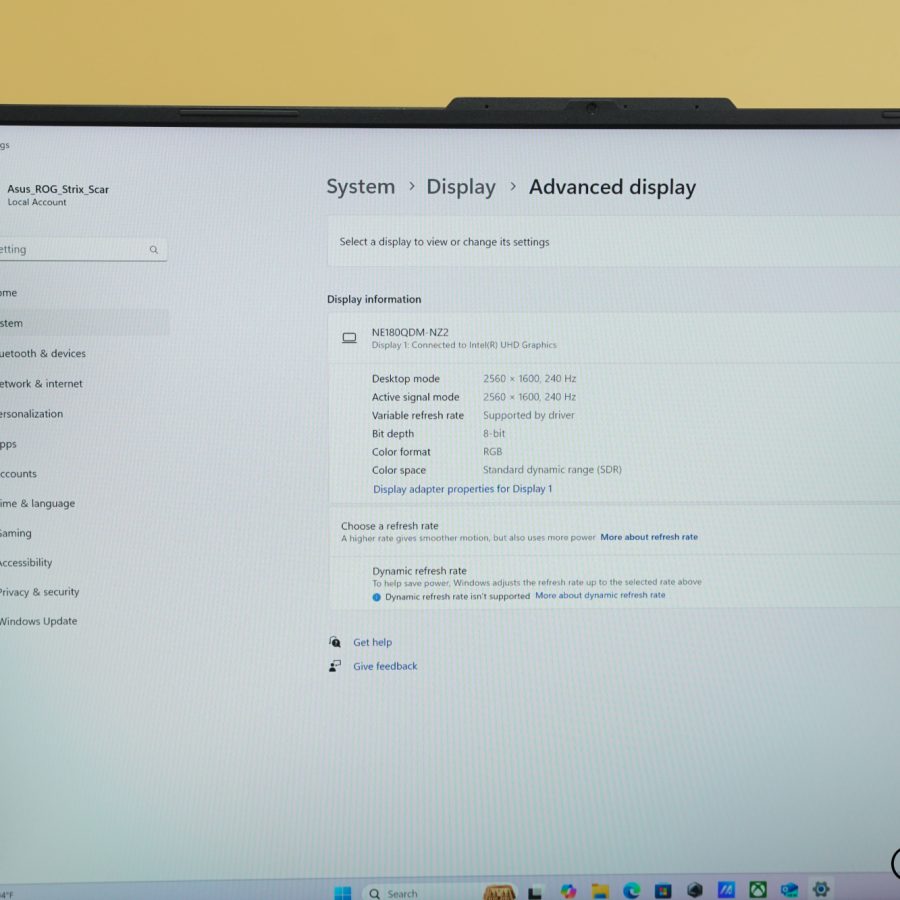Click the Select a display settings row

(x=613, y=242)
